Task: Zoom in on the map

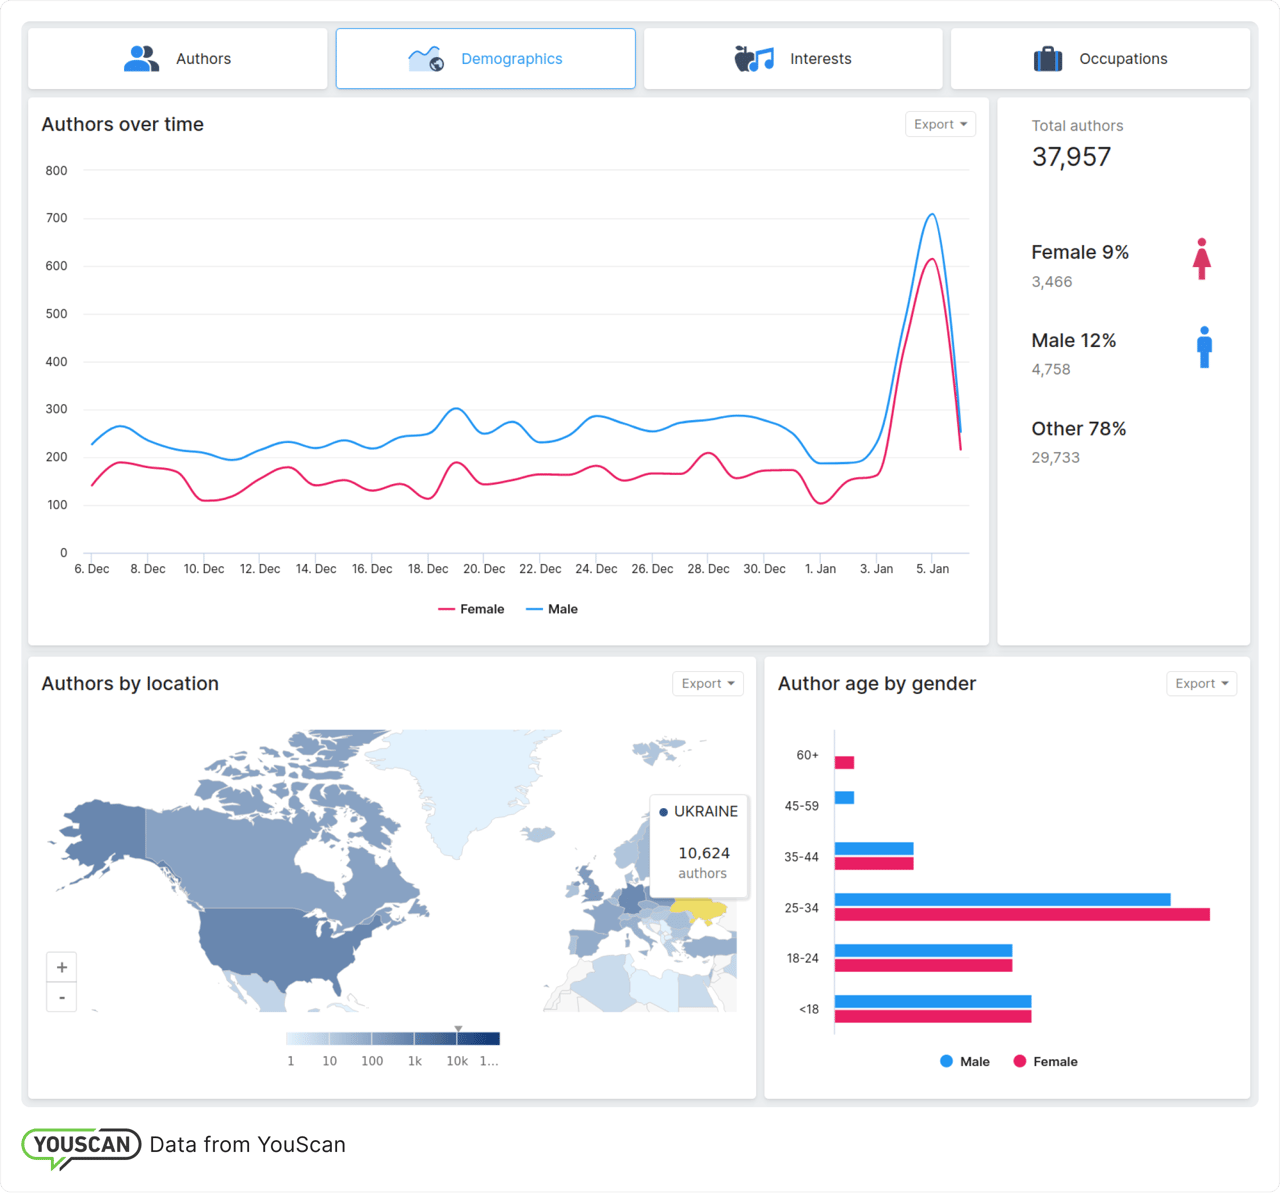Action: [62, 967]
